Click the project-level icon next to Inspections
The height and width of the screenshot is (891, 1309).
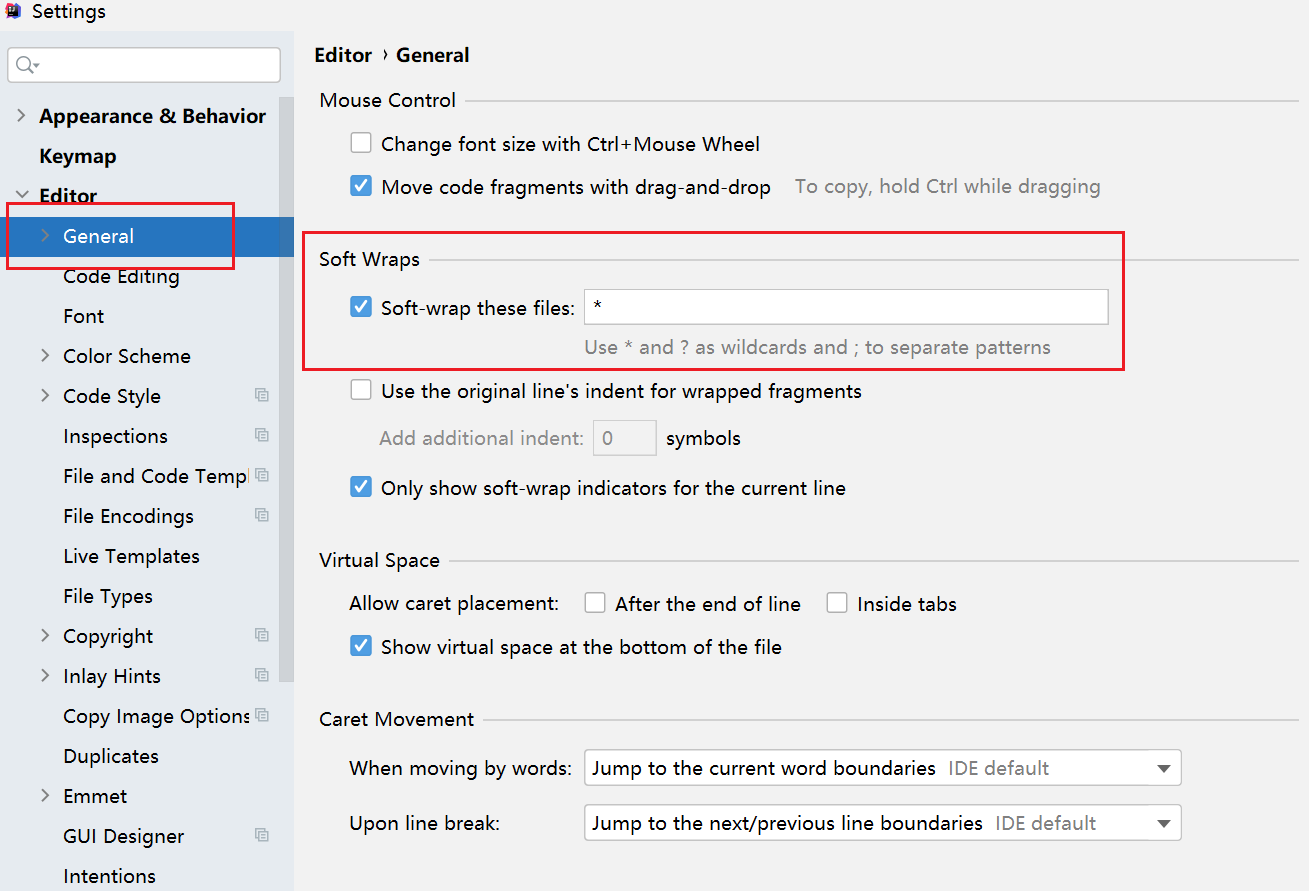(262, 435)
